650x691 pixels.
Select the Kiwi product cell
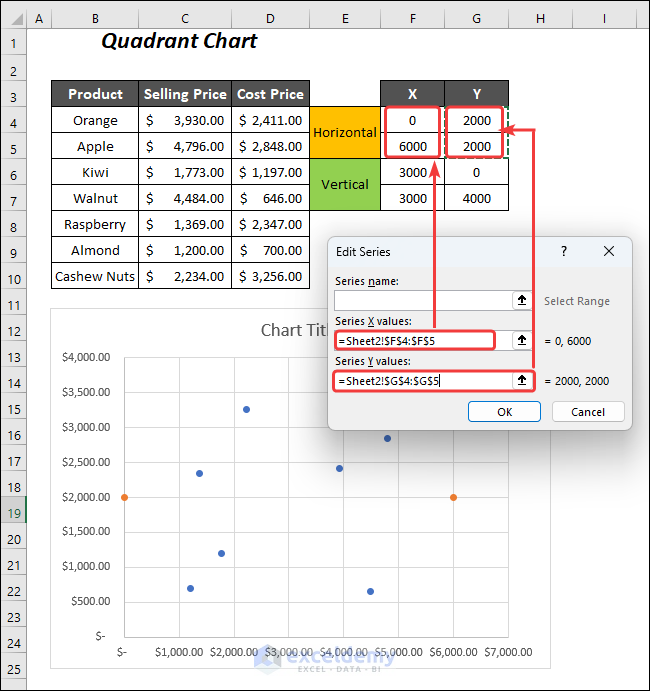[95, 172]
